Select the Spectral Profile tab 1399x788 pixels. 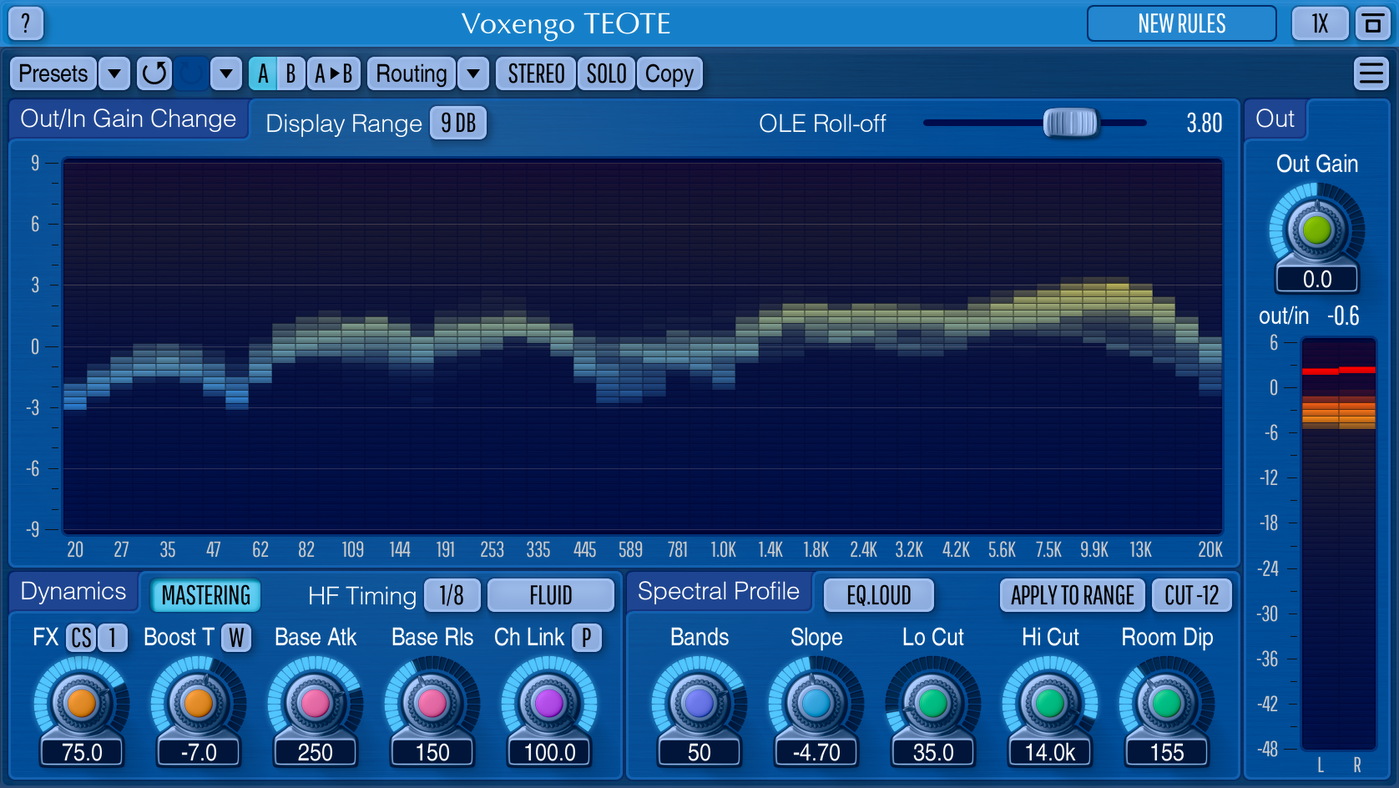pyautogui.click(x=718, y=592)
